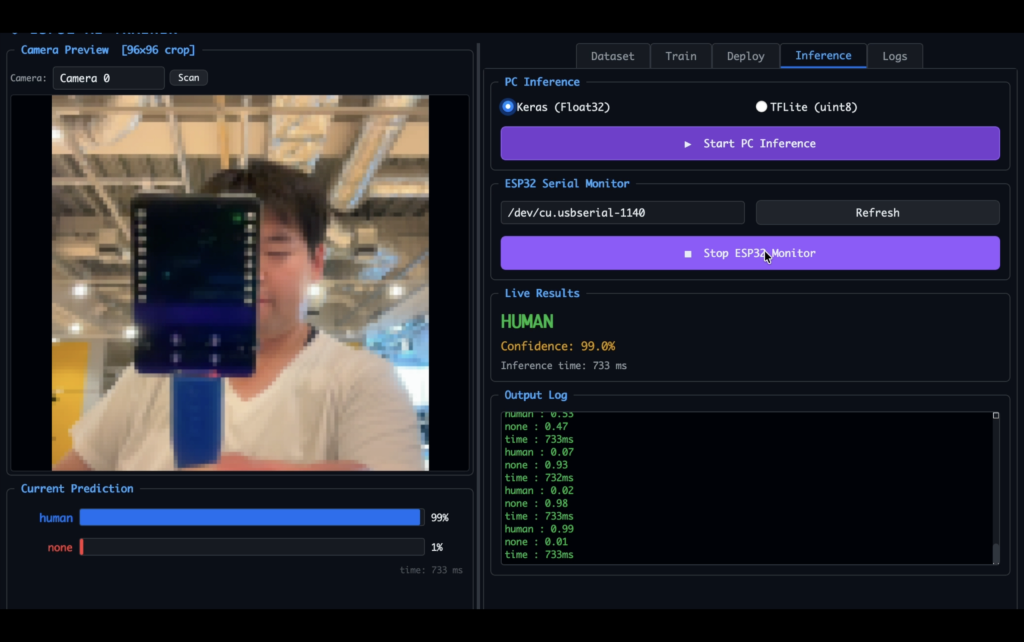
Task: Open the Train tab
Action: (680, 56)
